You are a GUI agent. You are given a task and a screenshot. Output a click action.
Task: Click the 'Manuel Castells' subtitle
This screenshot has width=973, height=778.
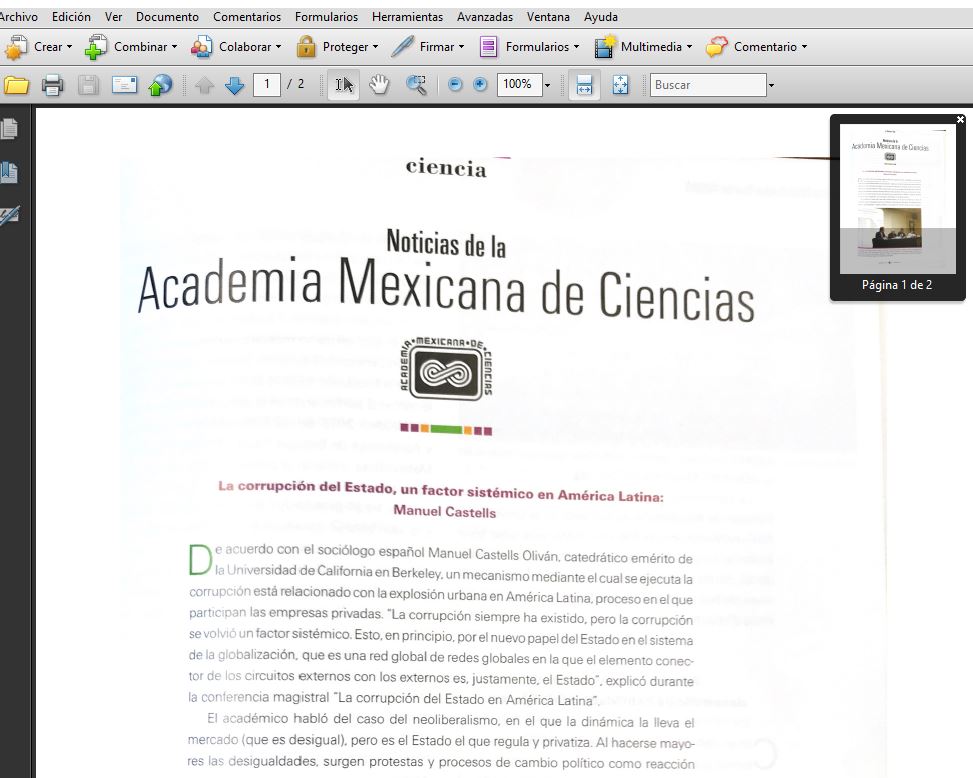445,512
